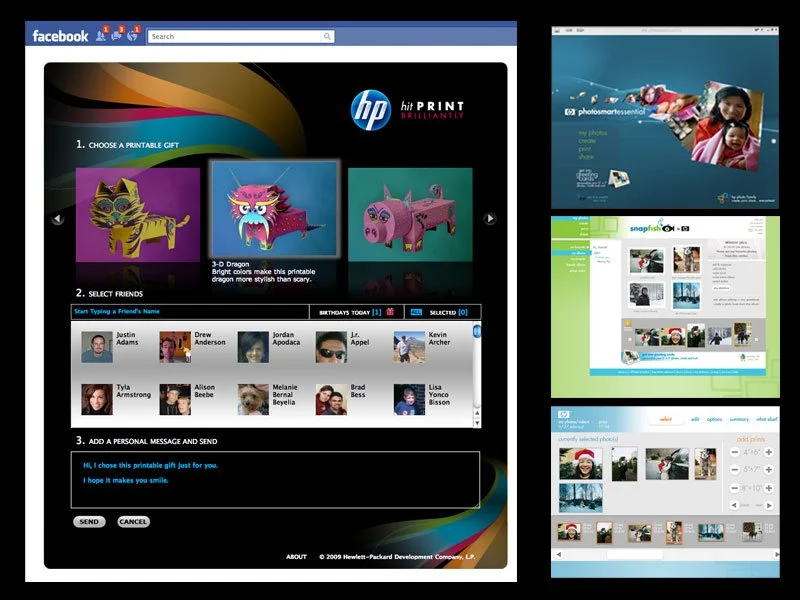Image resolution: width=800 pixels, height=600 pixels.
Task: Select friend Jordan Apodaca
Action: pos(269,347)
